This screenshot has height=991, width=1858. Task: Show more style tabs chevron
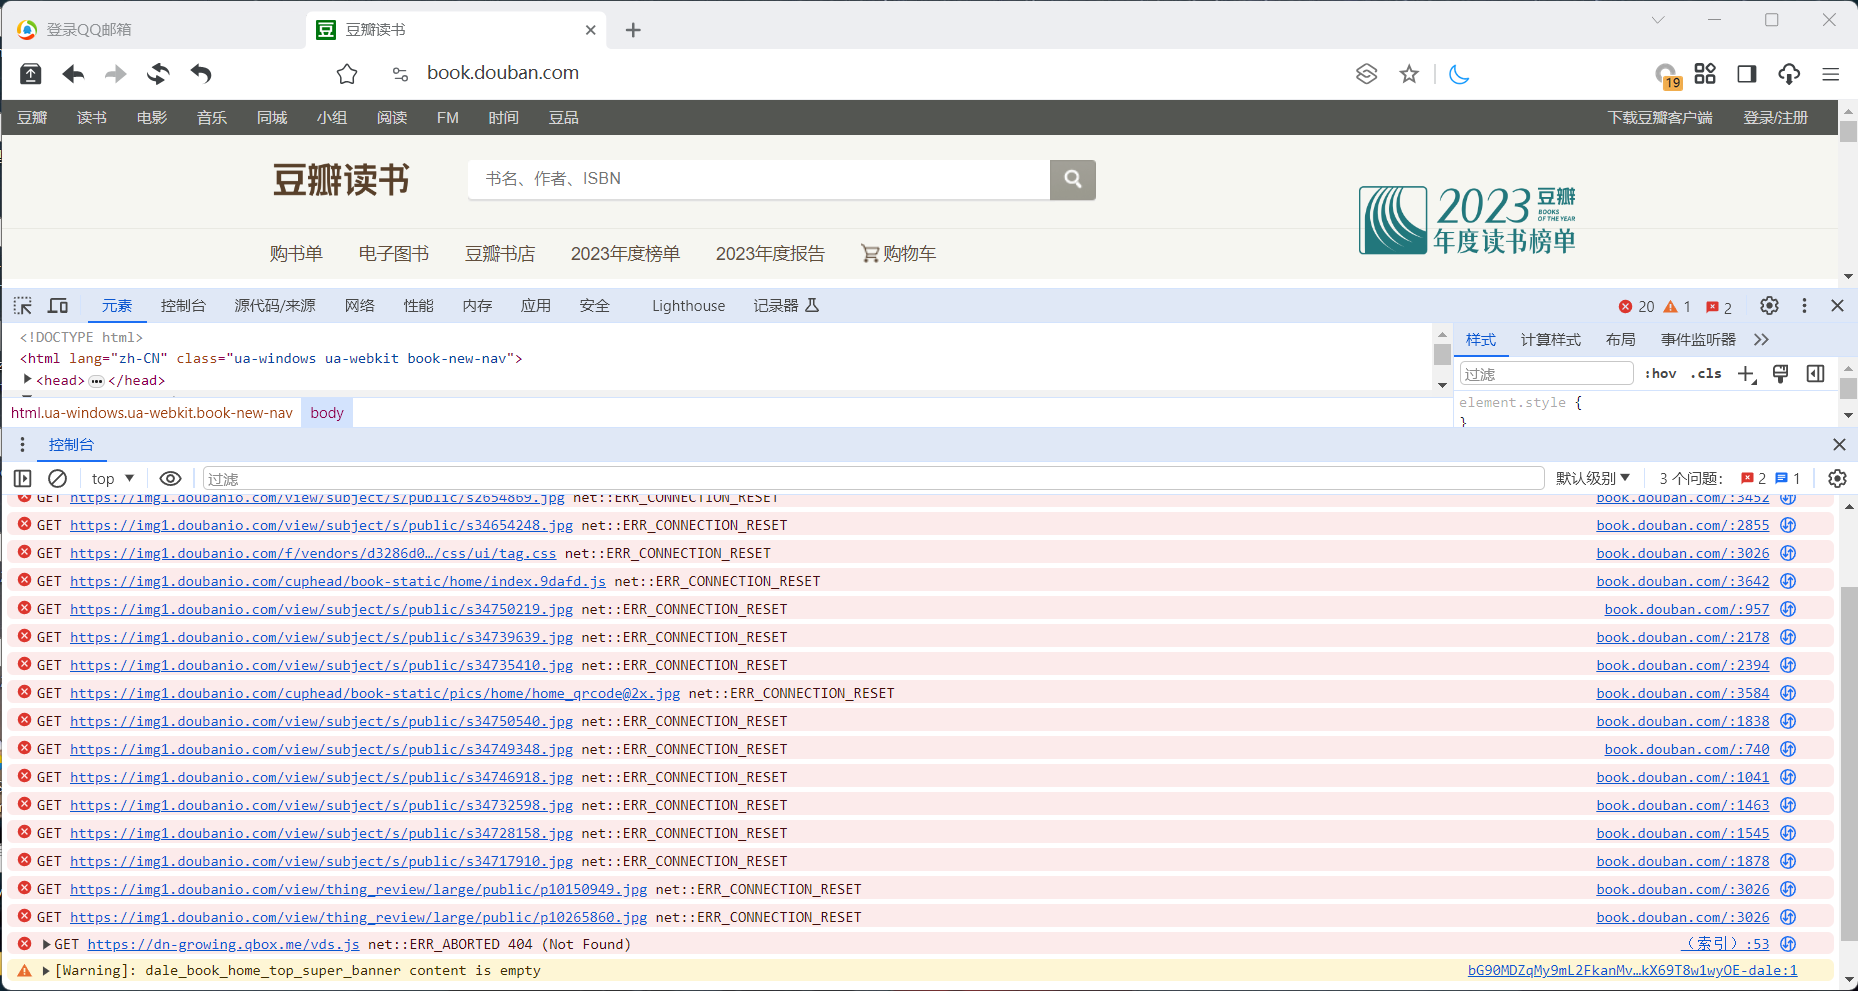1761,340
